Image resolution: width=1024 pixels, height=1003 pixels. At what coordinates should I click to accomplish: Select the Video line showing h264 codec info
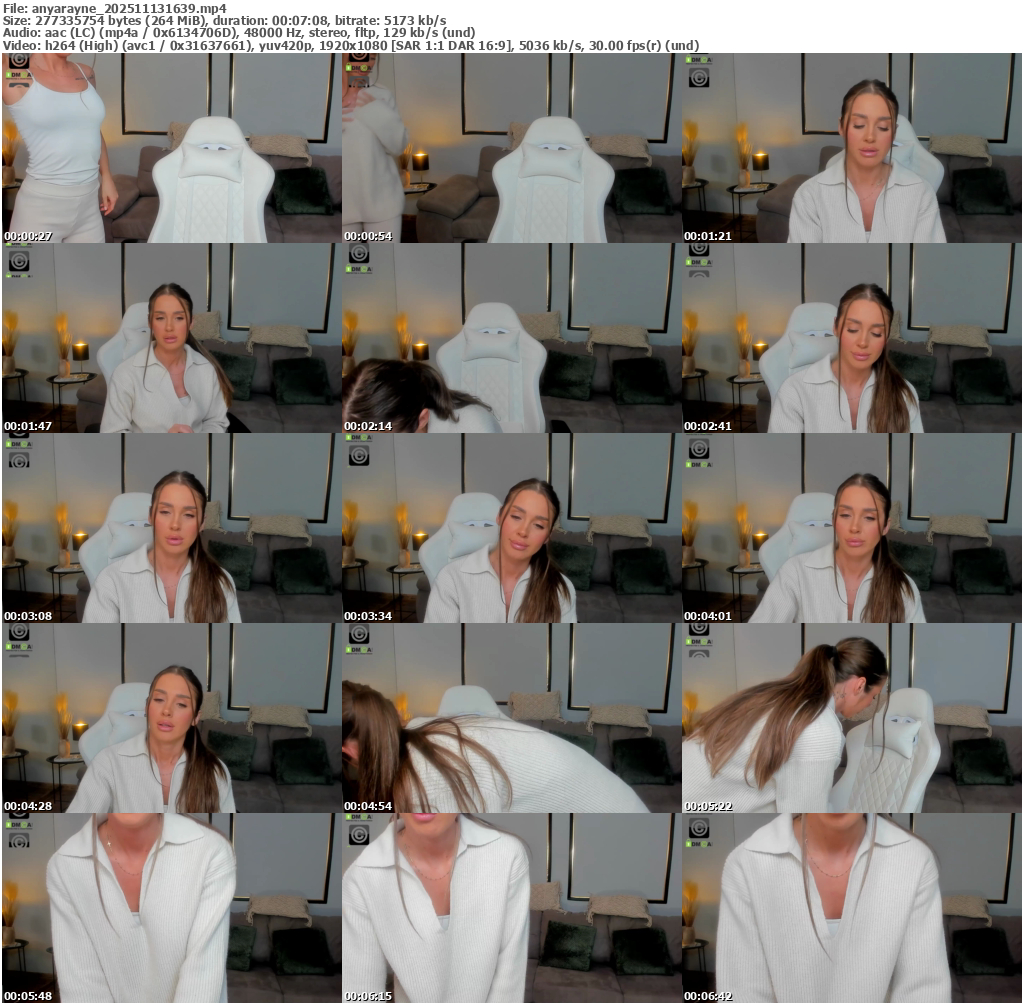pos(351,46)
